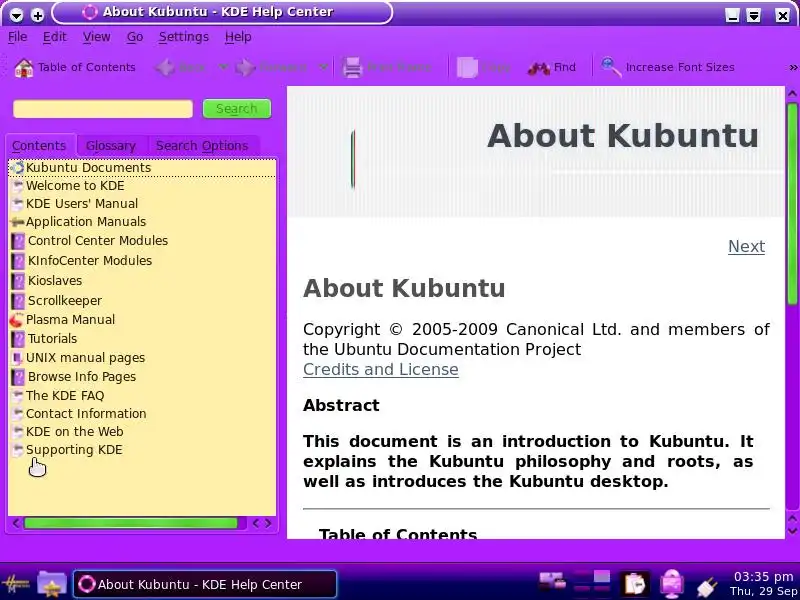This screenshot has height=600, width=800.
Task: Expand the toolbar overflow chevron
Action: click(x=793, y=67)
